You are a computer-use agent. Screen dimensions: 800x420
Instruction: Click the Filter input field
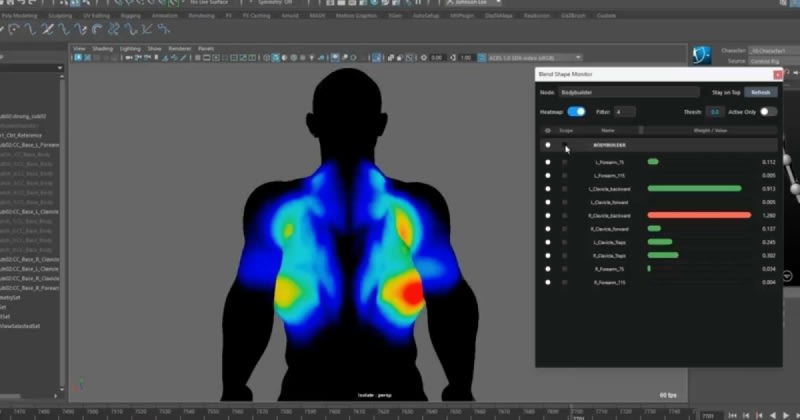click(x=625, y=111)
